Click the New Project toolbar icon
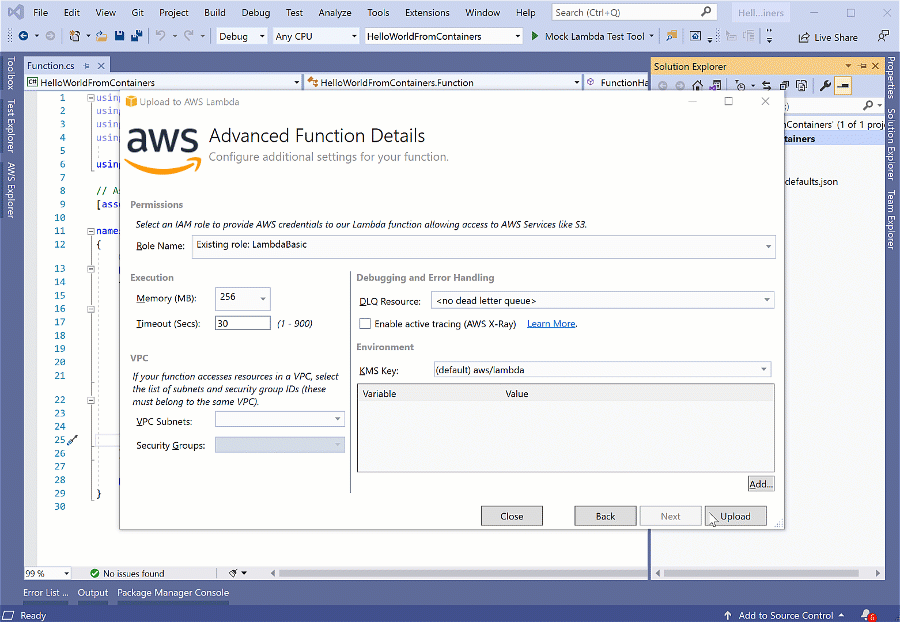The image size is (900, 622). pos(75,36)
